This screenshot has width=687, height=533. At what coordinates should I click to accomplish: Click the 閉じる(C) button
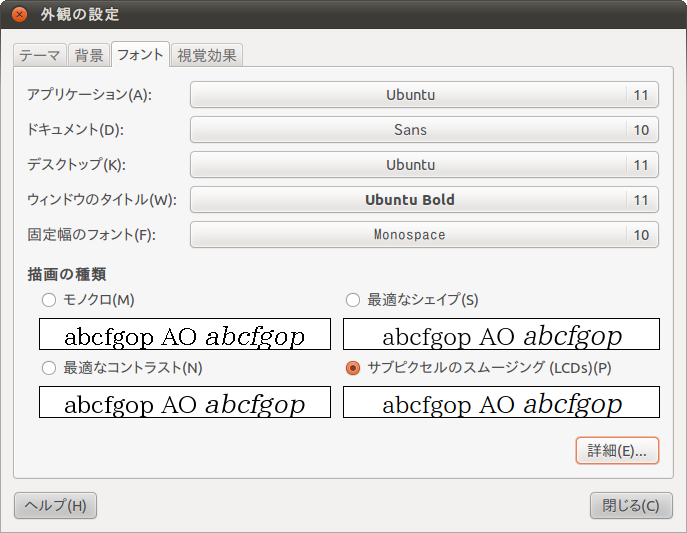[x=631, y=505]
